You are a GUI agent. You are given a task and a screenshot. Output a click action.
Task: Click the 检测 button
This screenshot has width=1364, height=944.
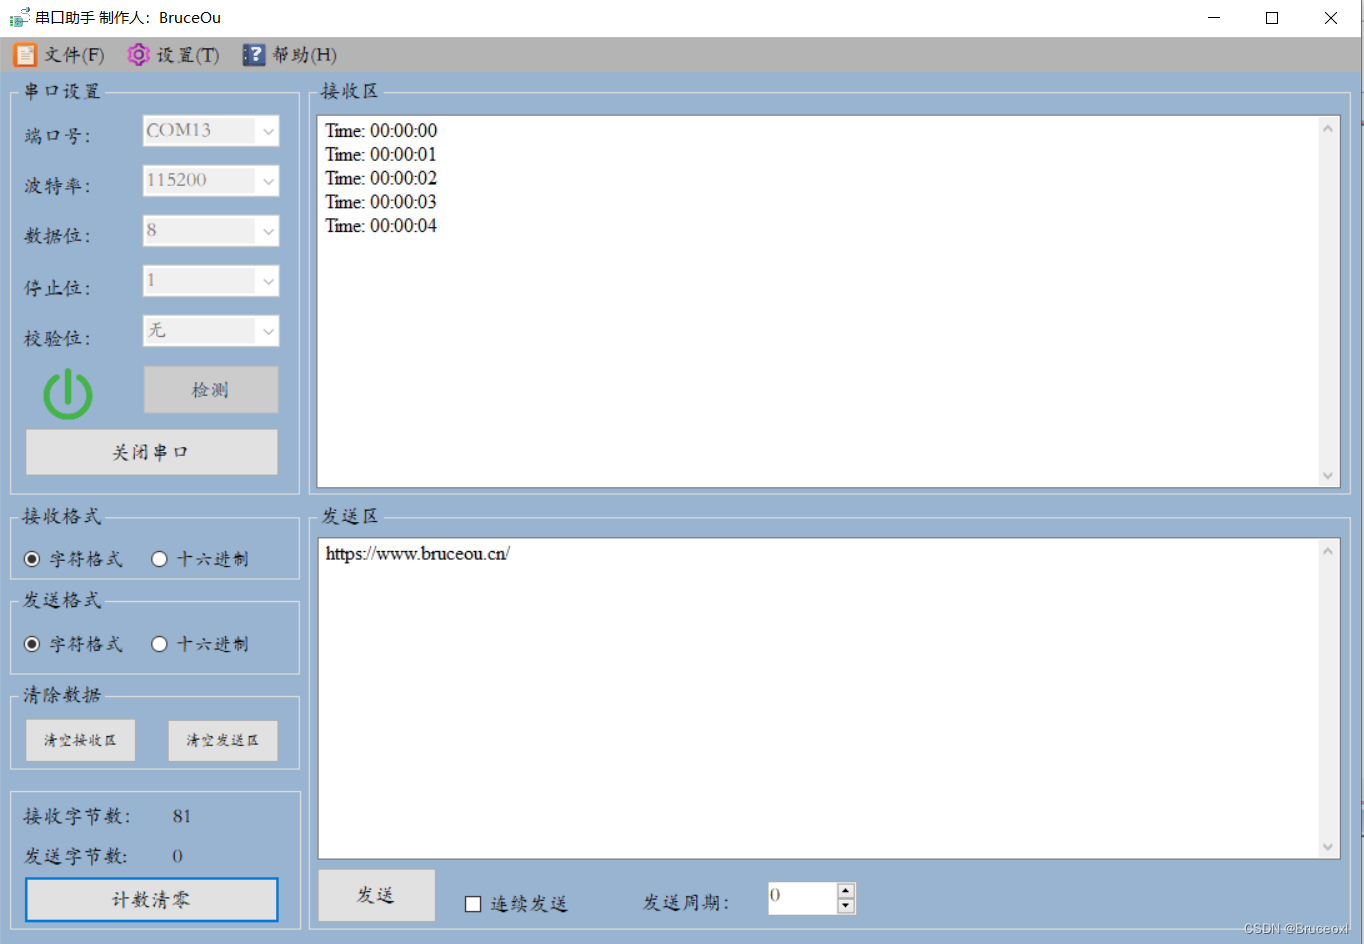click(x=211, y=390)
